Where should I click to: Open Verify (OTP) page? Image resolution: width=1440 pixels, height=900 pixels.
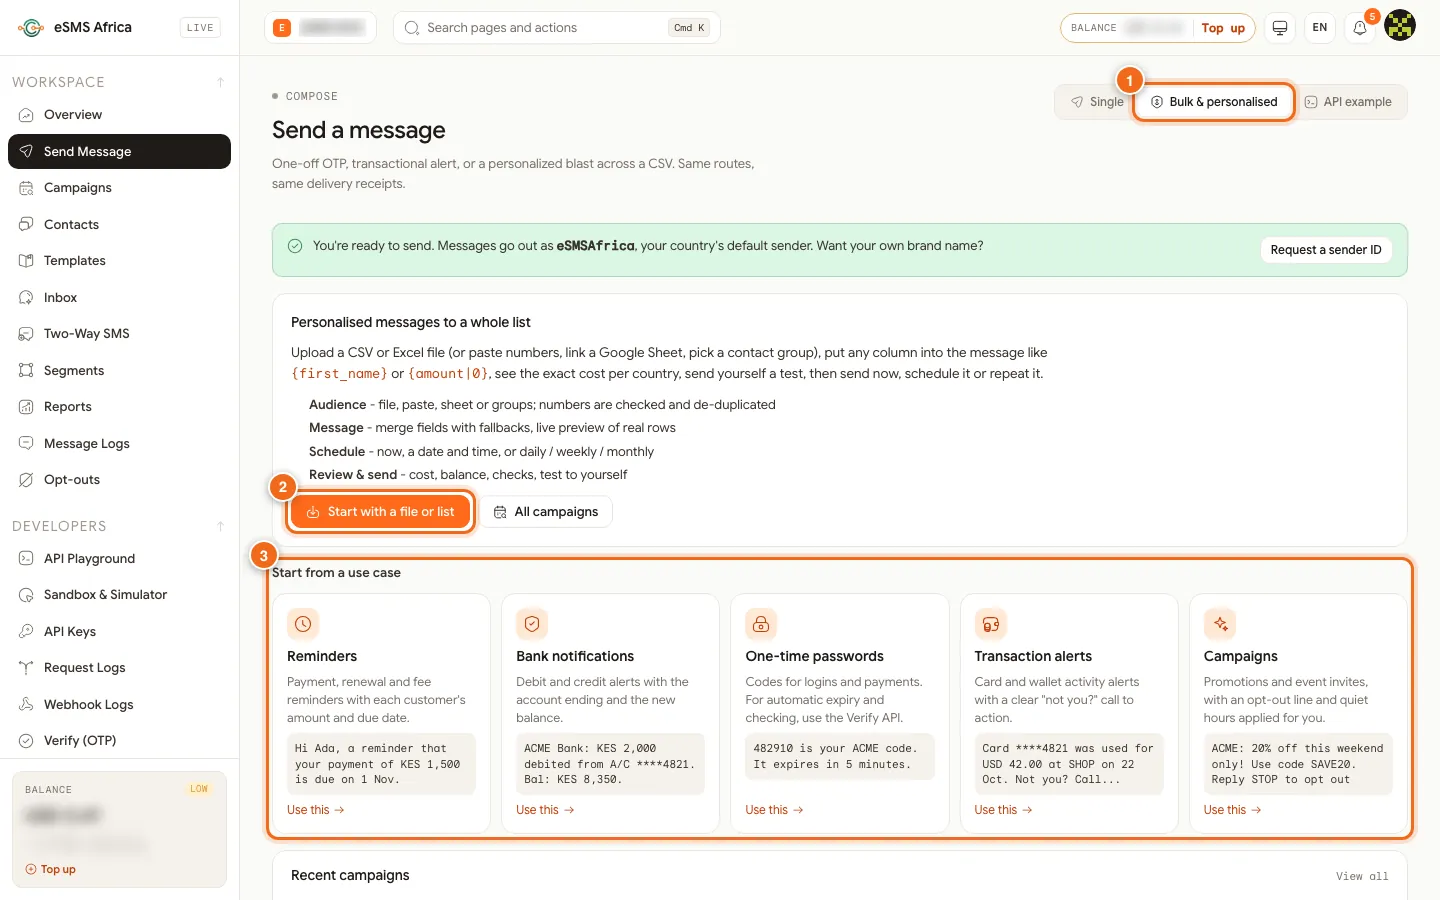pyautogui.click(x=119, y=741)
